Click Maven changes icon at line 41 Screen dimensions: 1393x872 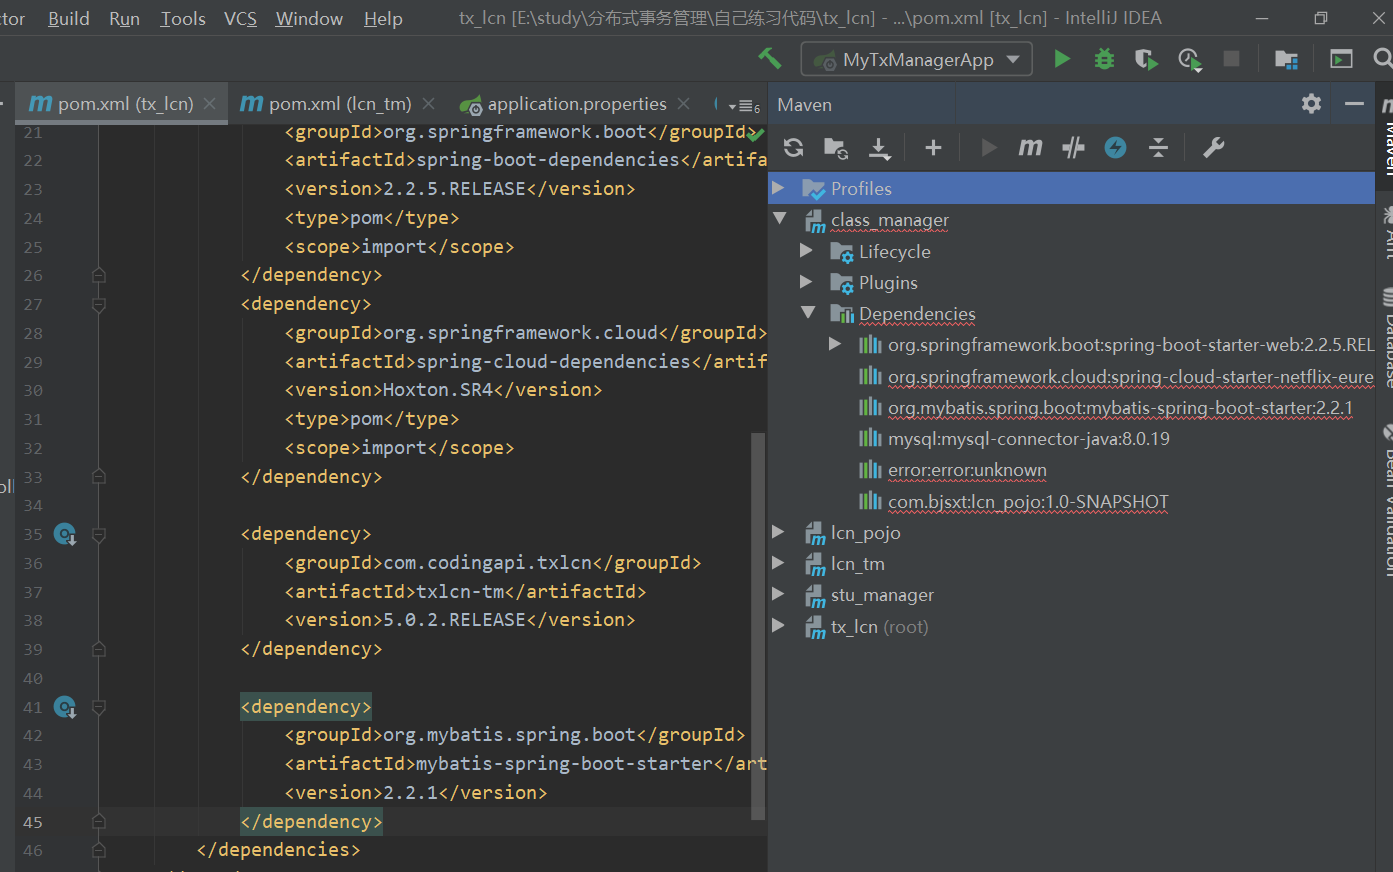(65, 708)
